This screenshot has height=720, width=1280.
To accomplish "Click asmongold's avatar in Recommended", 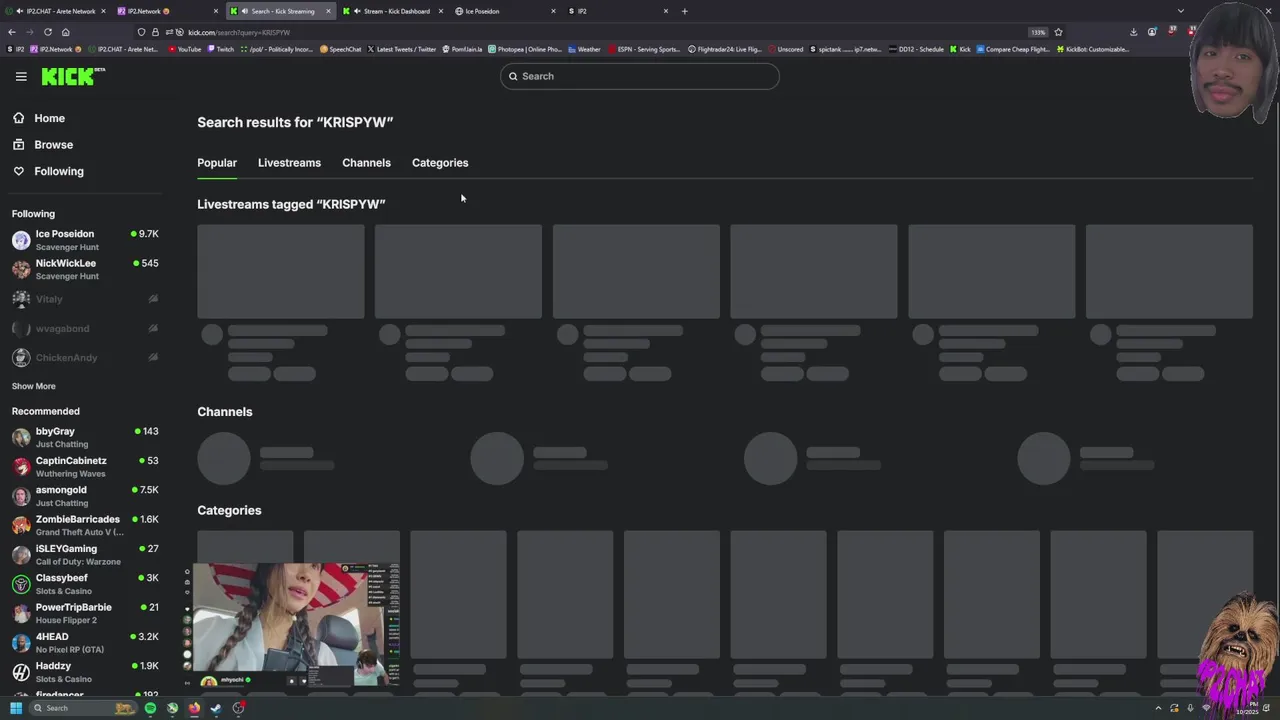I will [x=21, y=496].
